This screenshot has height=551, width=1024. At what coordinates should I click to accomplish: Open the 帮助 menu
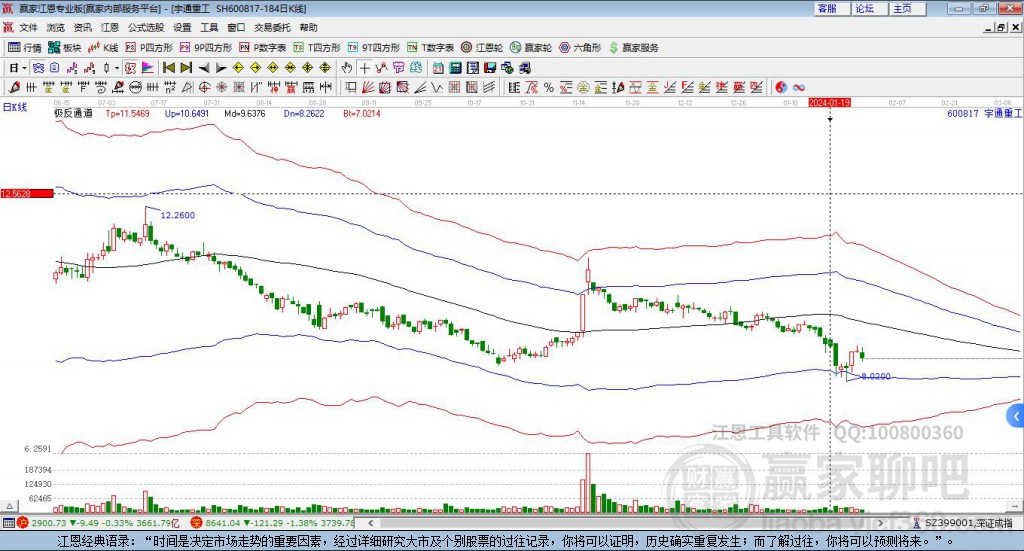tap(308, 27)
